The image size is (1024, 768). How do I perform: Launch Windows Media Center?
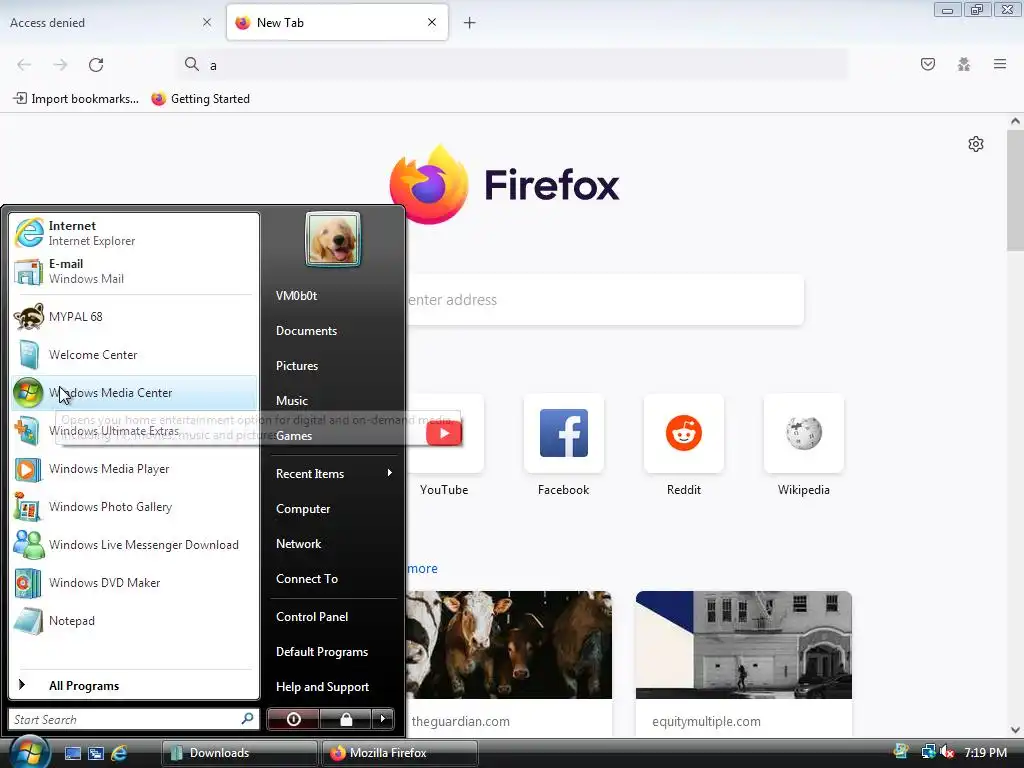[x=134, y=392]
